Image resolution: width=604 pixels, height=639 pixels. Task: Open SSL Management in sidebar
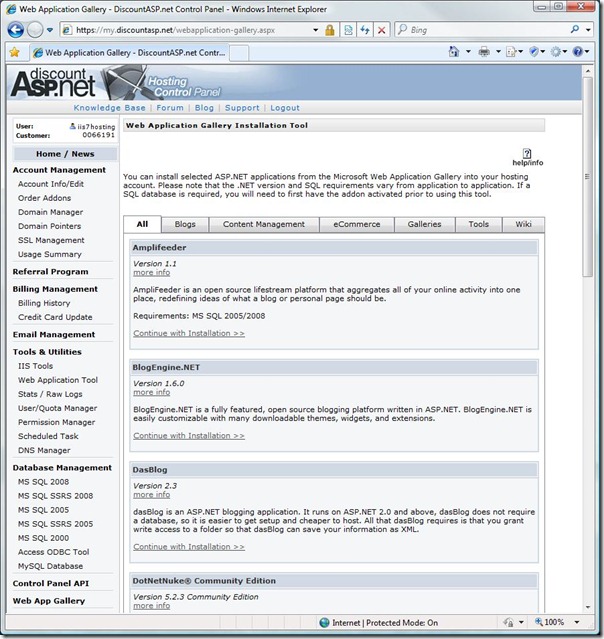(x=51, y=240)
